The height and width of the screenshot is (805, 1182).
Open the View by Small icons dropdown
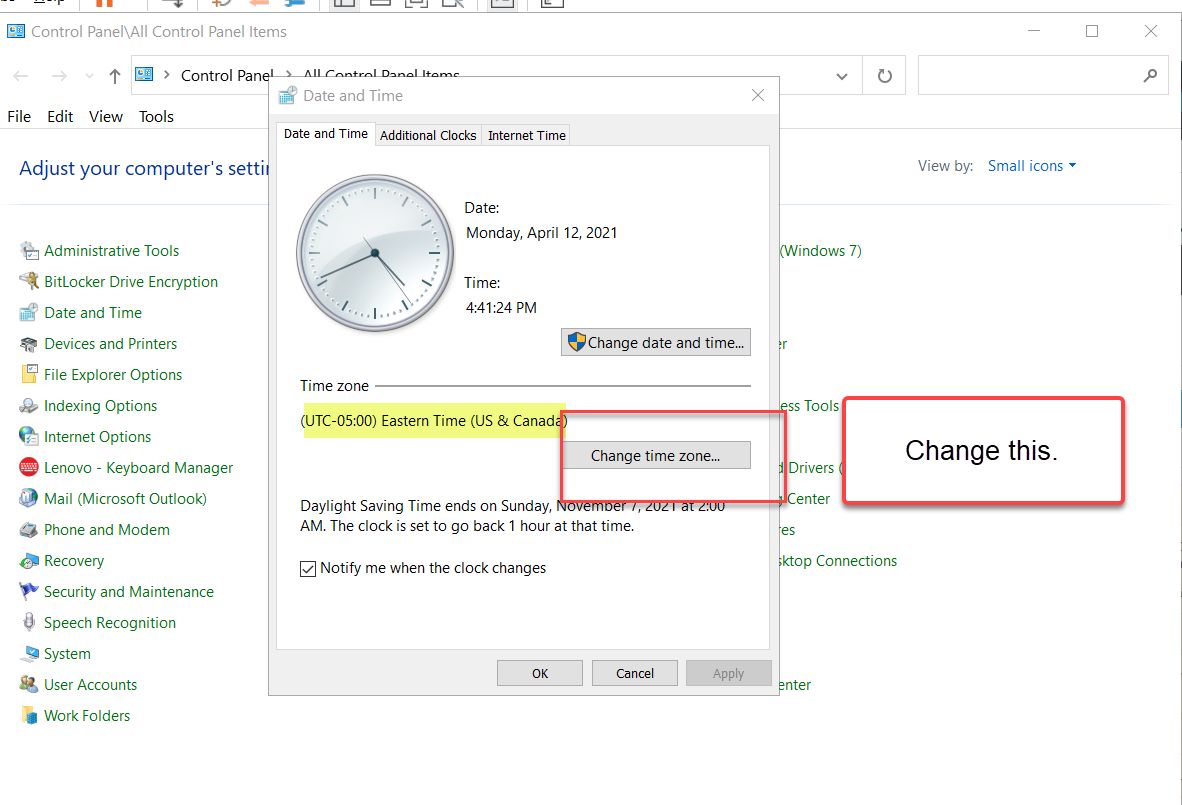point(1031,166)
